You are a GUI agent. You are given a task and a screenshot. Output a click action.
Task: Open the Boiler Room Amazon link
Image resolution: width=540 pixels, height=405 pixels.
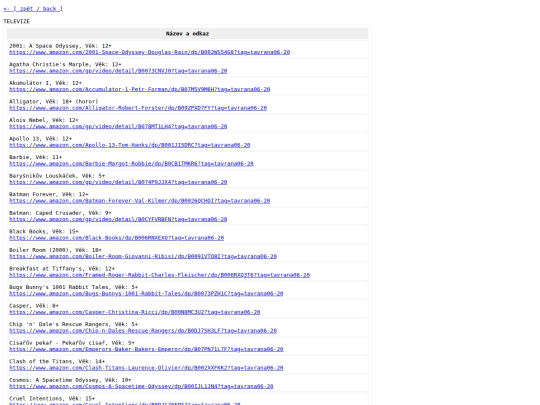point(143,257)
